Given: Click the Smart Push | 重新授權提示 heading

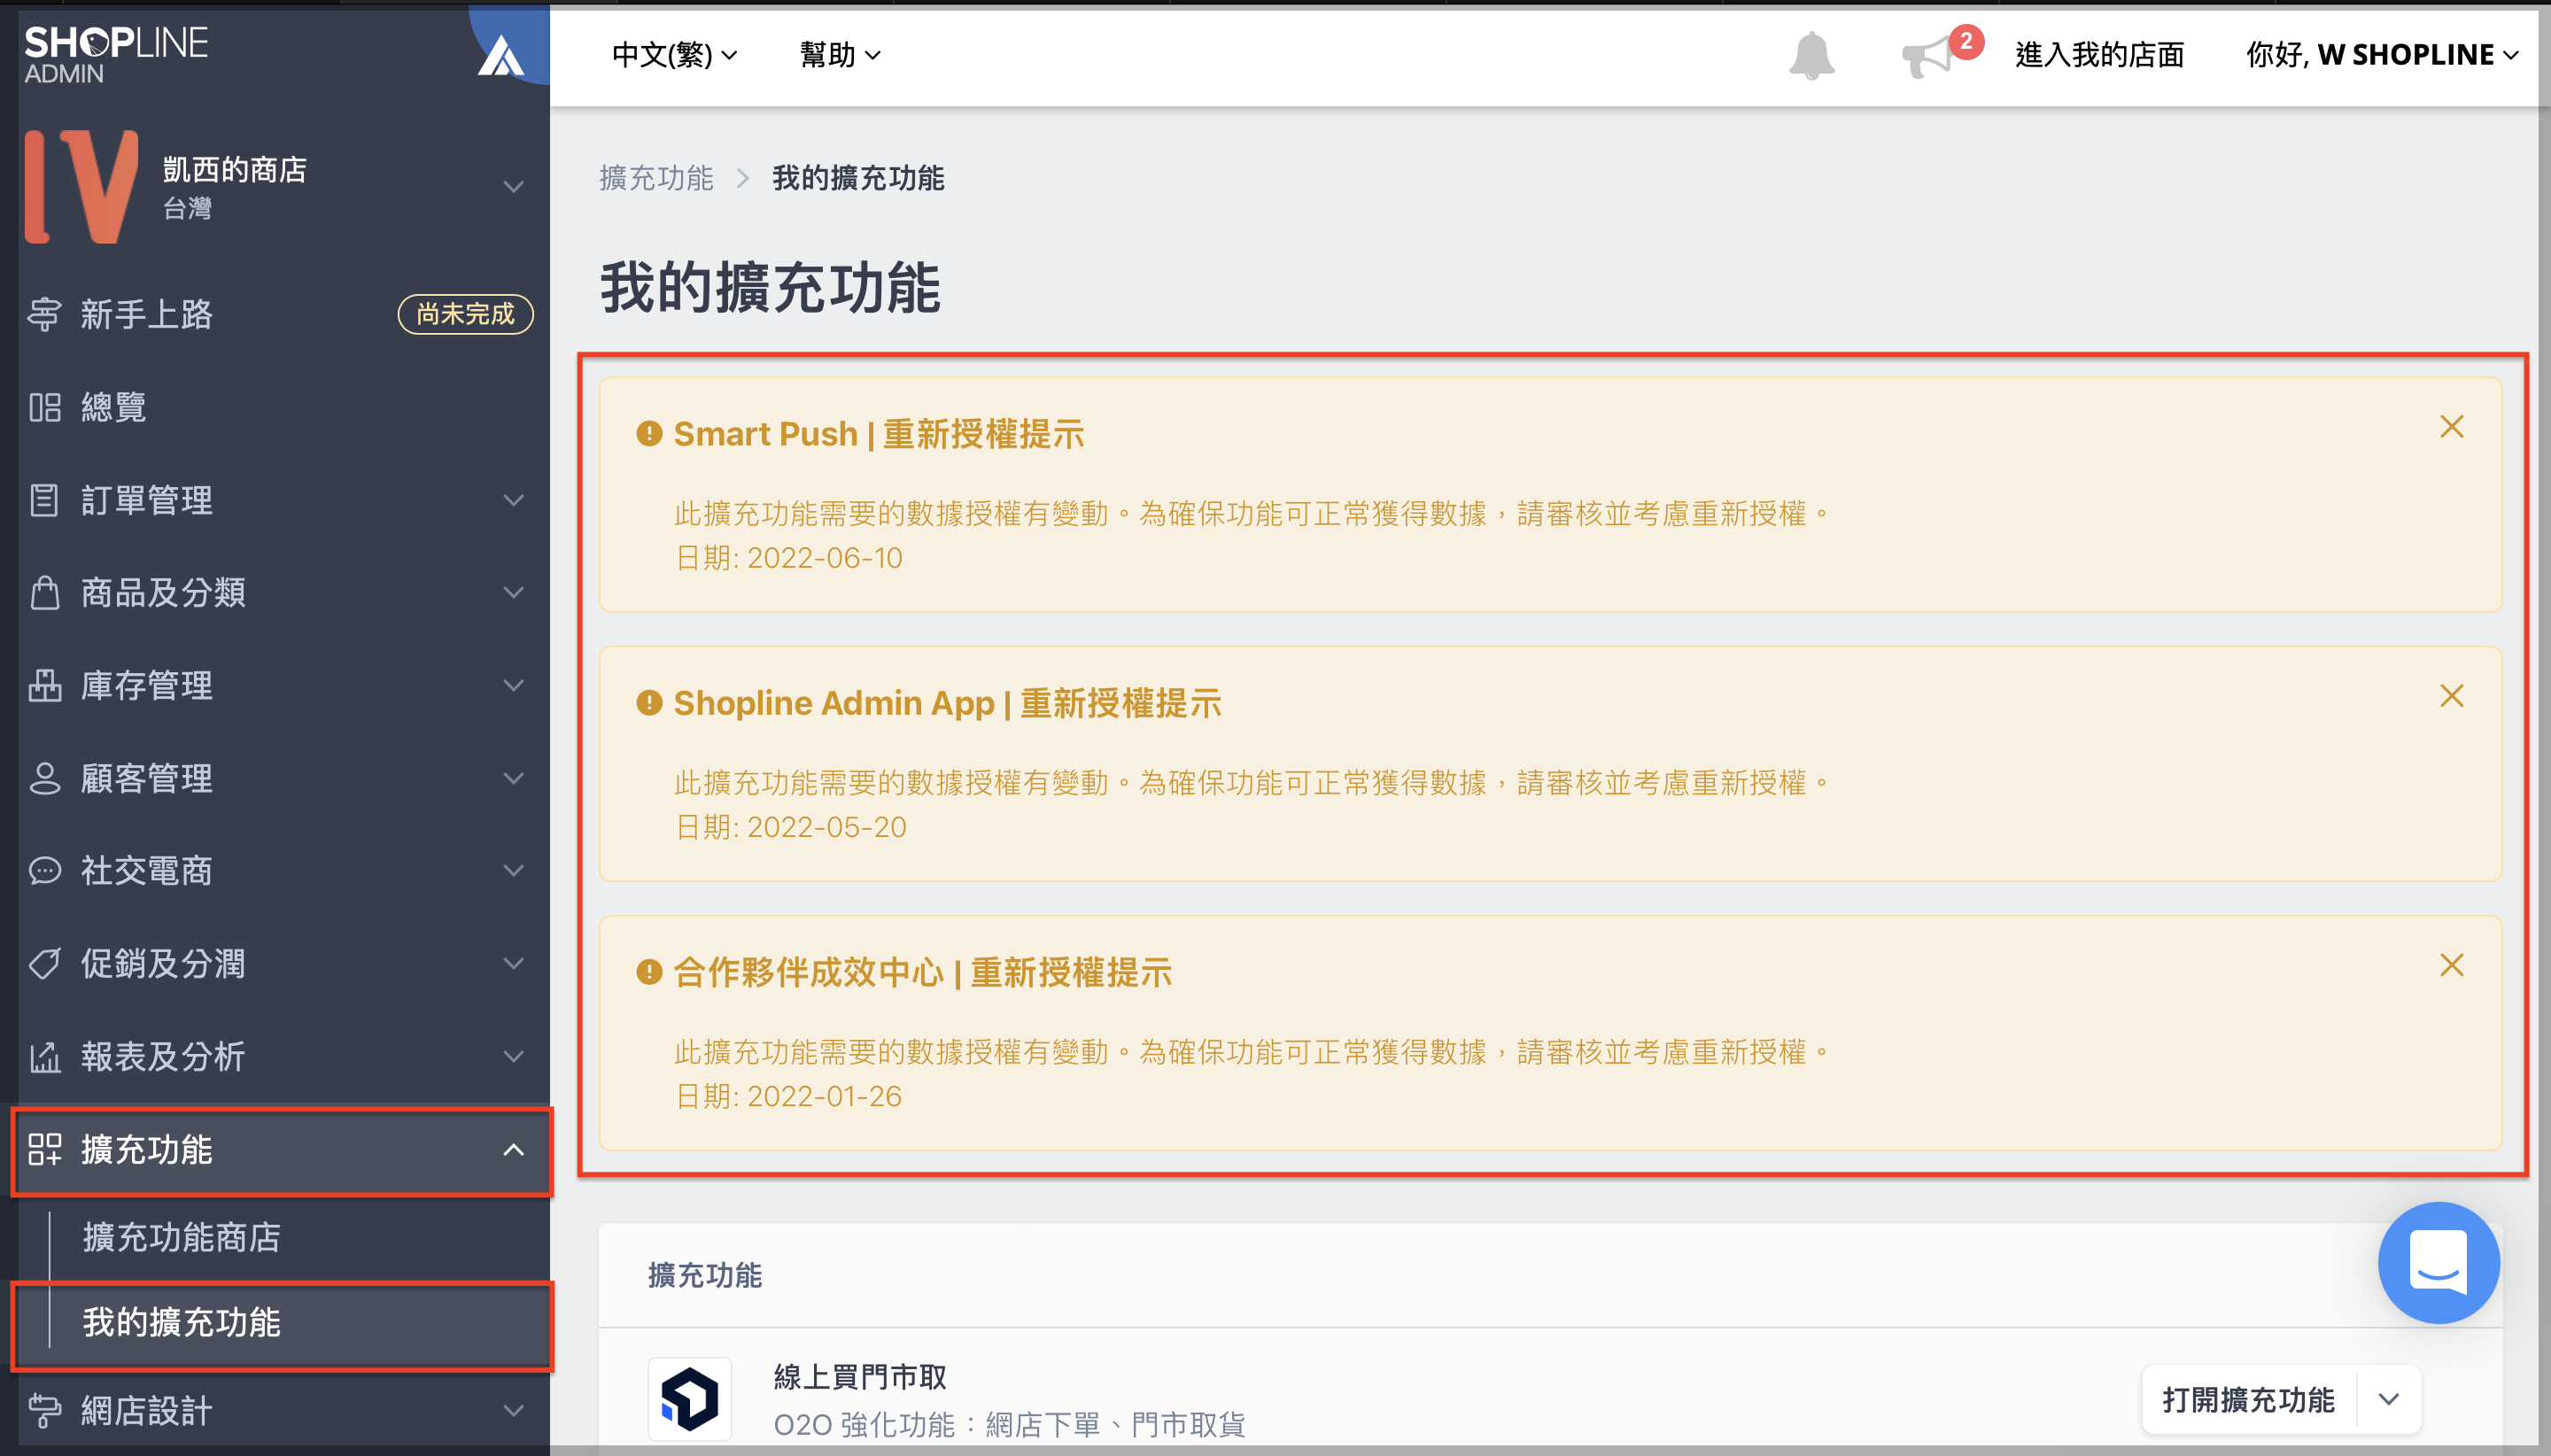Looking at the screenshot, I should click(x=878, y=434).
